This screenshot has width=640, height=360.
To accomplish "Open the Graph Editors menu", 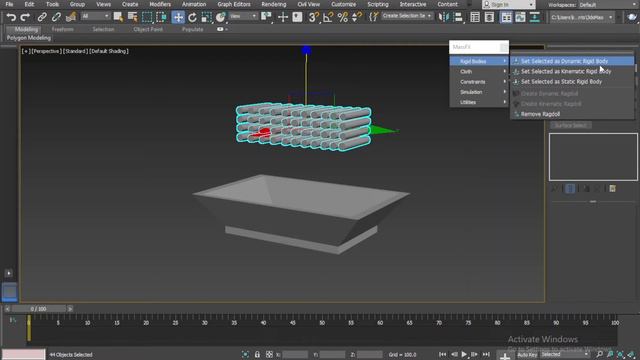I will pos(233,4).
